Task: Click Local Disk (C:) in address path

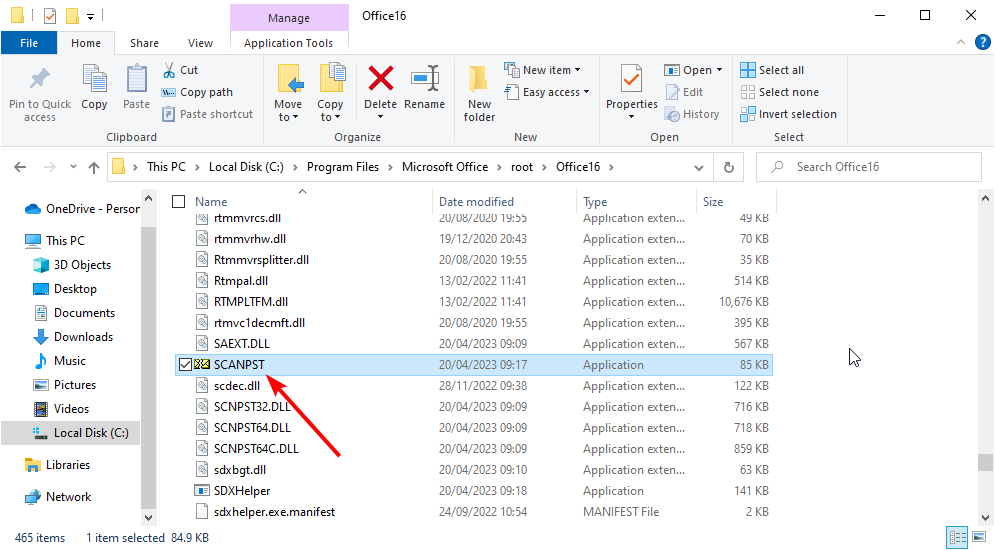Action: click(246, 167)
